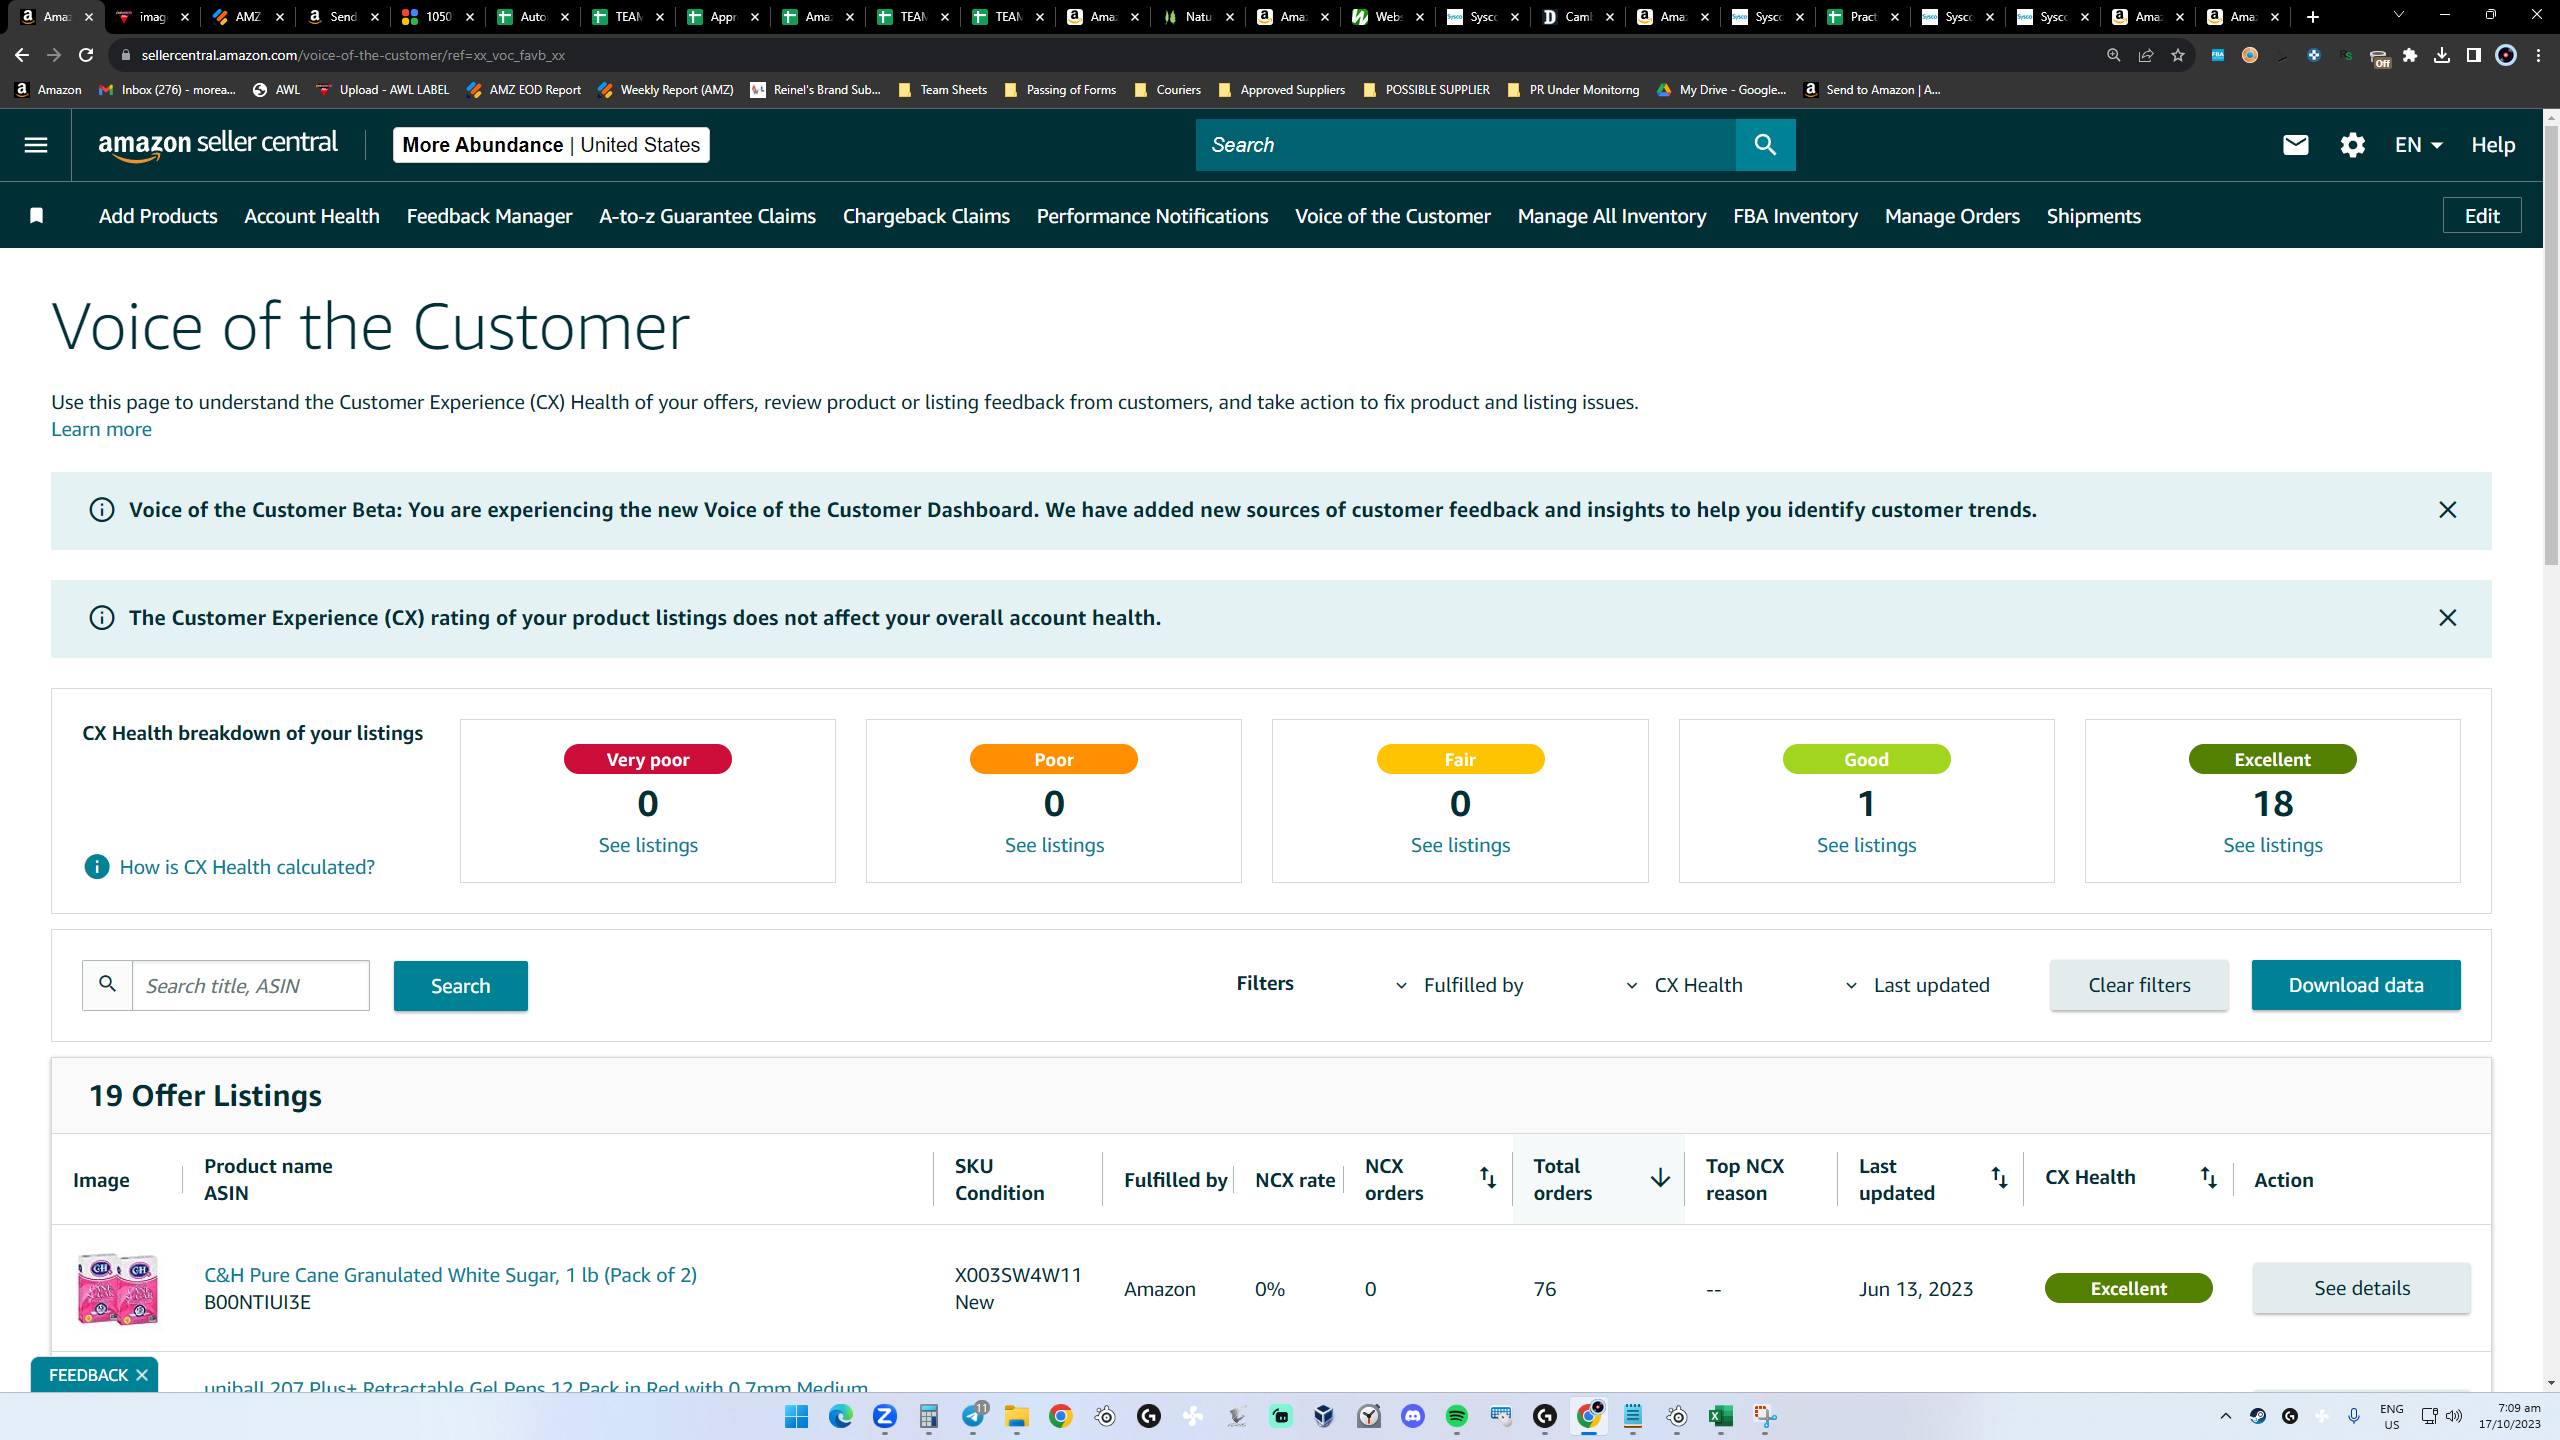Open See listings under the Excellent rating
The height and width of the screenshot is (1440, 2560).
[x=2272, y=845]
